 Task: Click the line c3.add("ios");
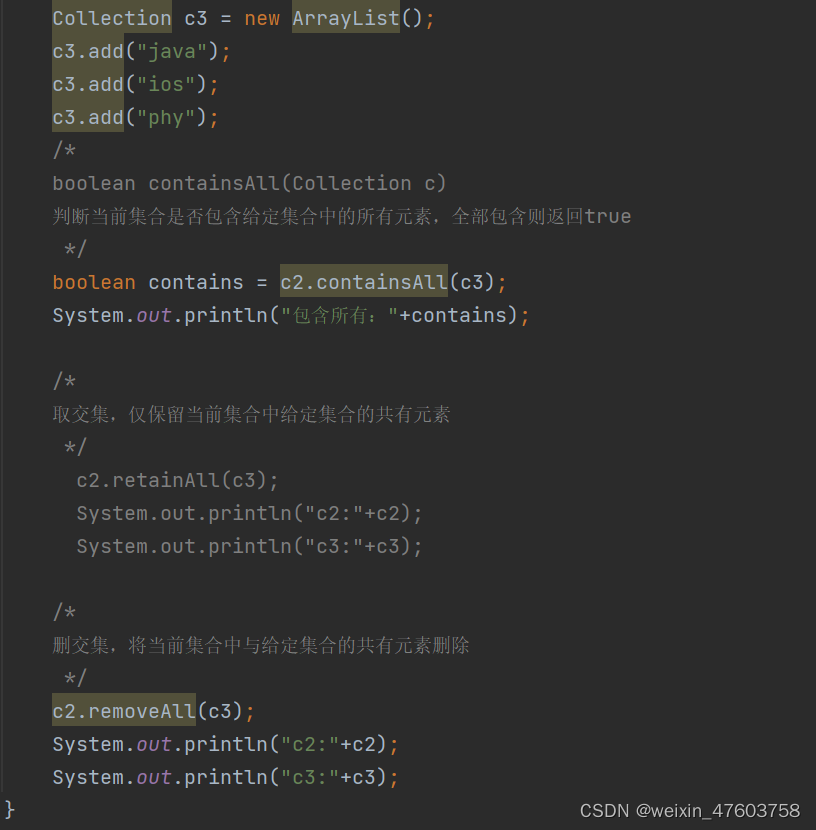[x=135, y=85]
